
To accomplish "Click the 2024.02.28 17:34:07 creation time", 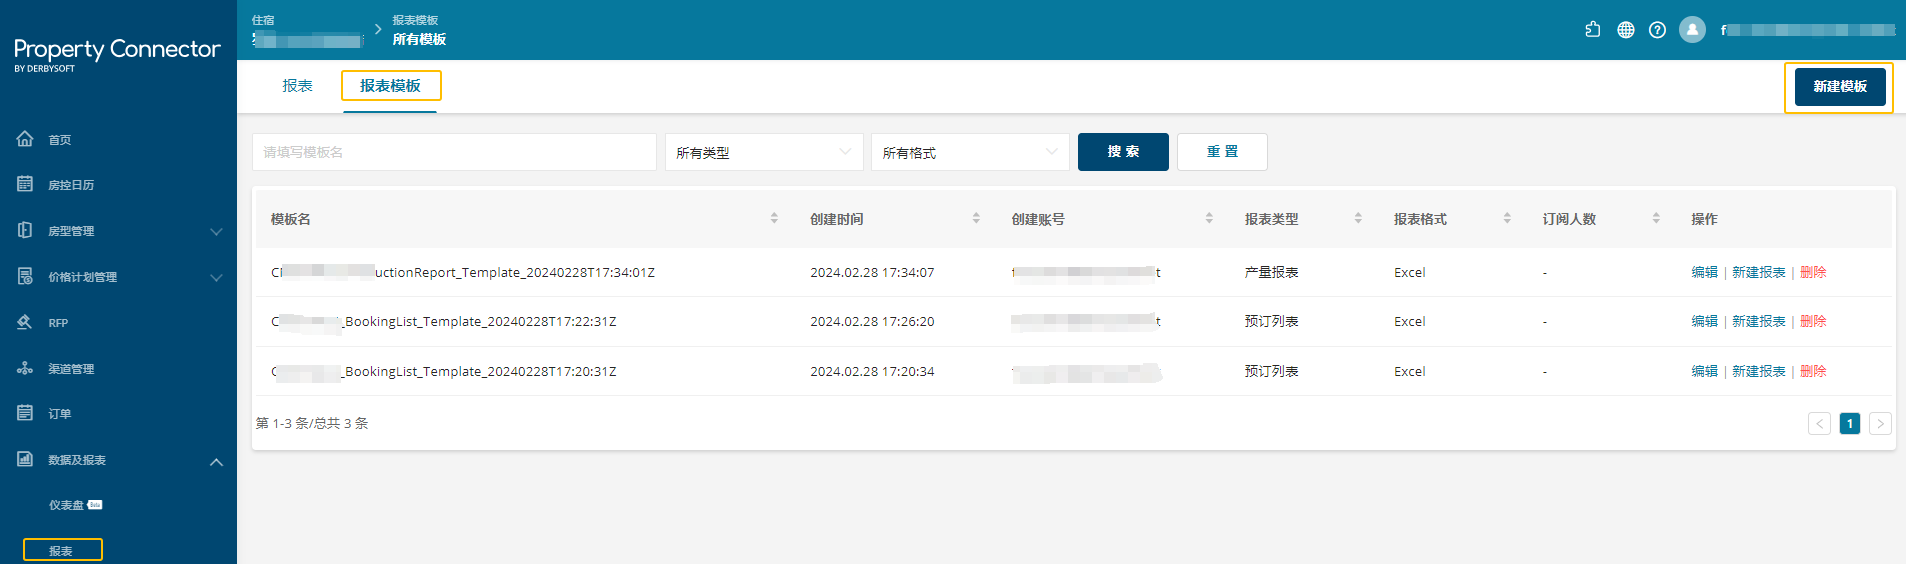I will pos(872,272).
